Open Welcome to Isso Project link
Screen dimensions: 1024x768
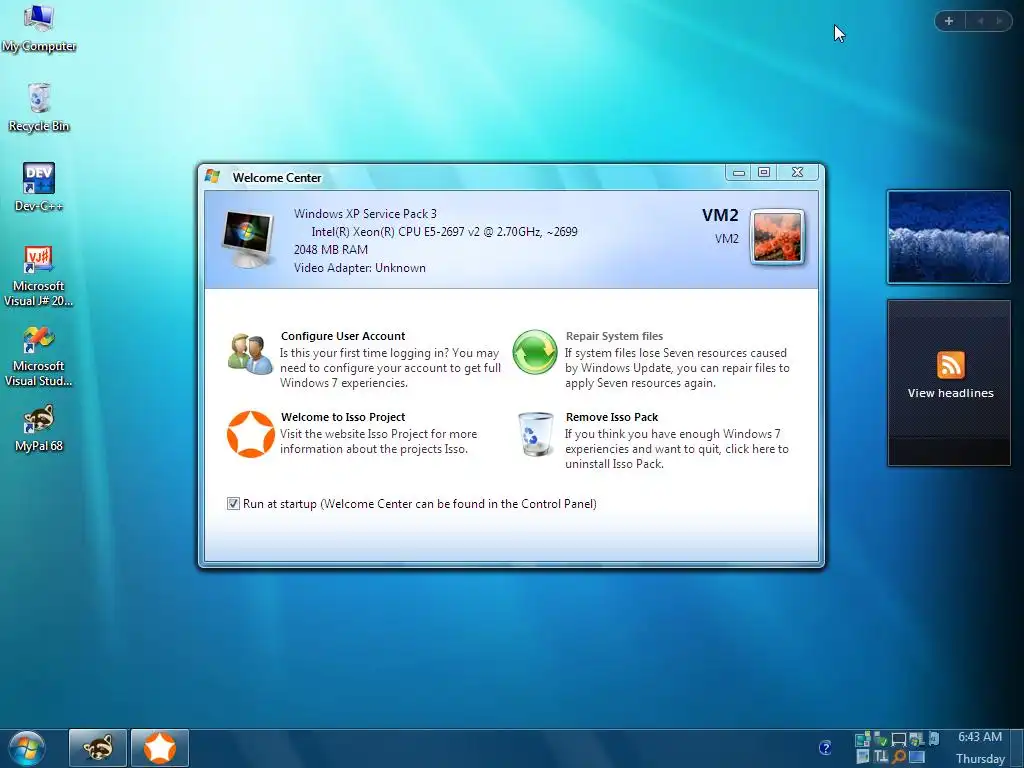[343, 417]
